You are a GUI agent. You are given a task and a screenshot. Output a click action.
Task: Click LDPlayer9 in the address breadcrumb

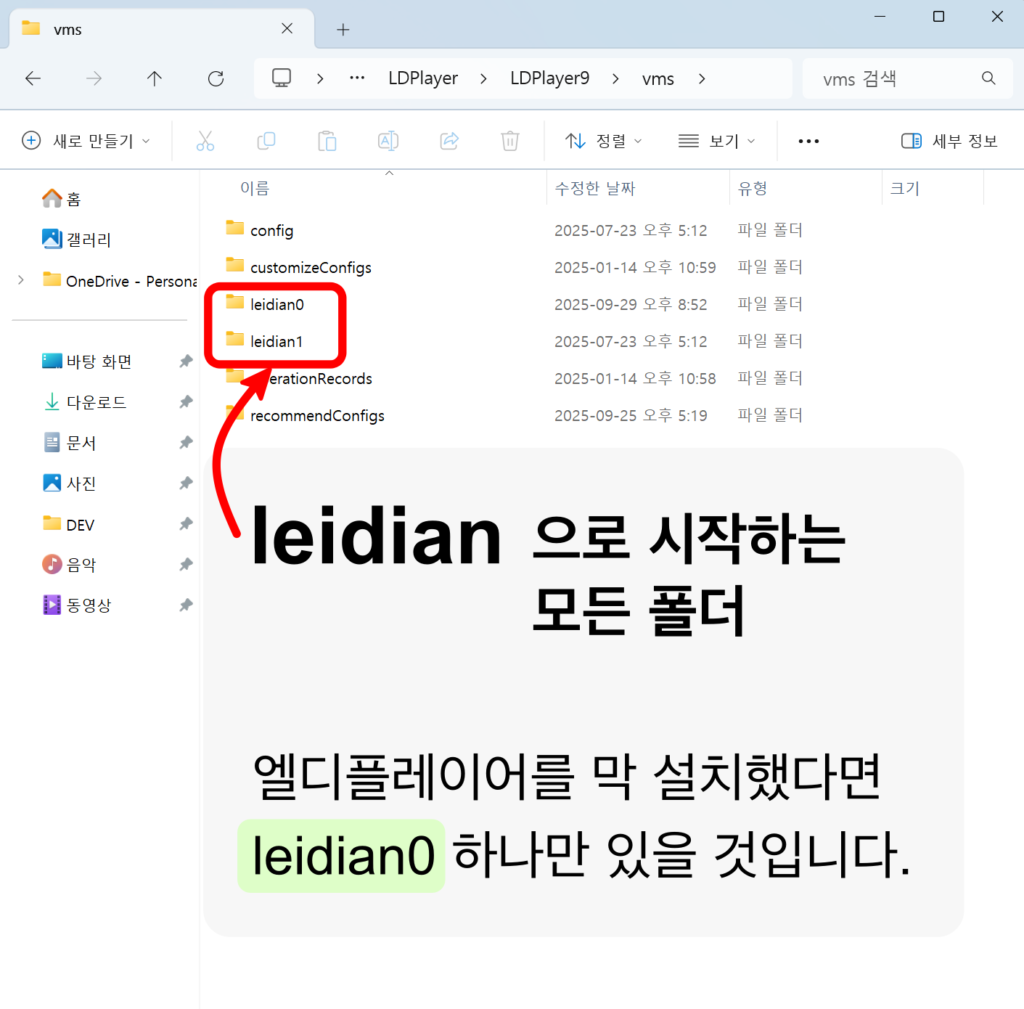click(550, 79)
